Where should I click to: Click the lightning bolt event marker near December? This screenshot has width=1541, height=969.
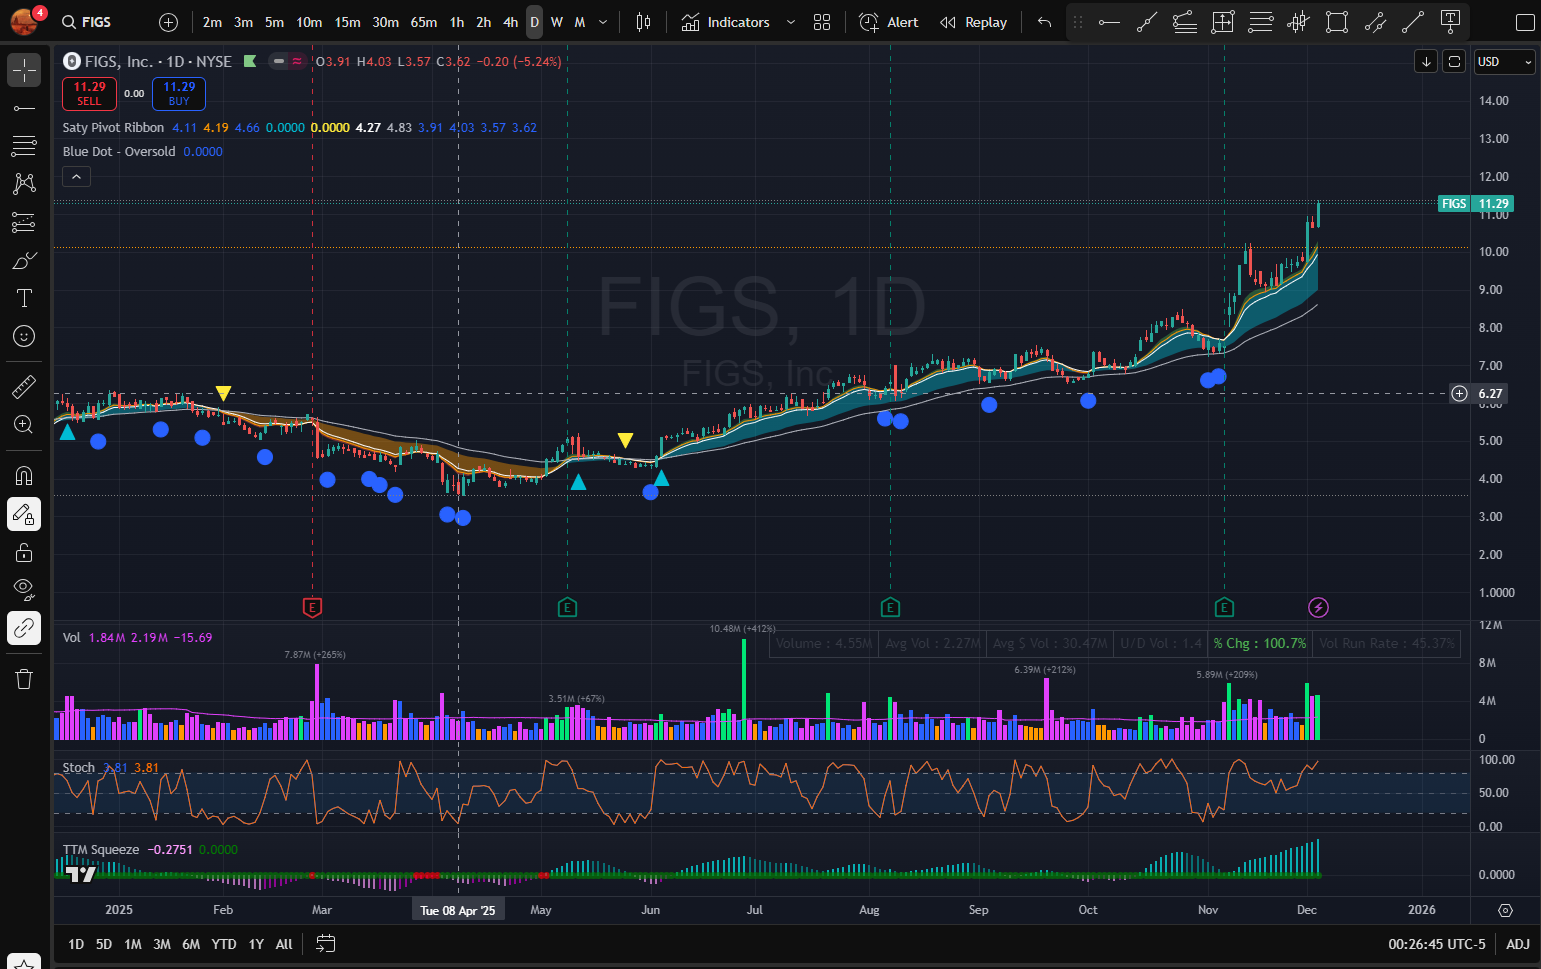pyautogui.click(x=1318, y=607)
